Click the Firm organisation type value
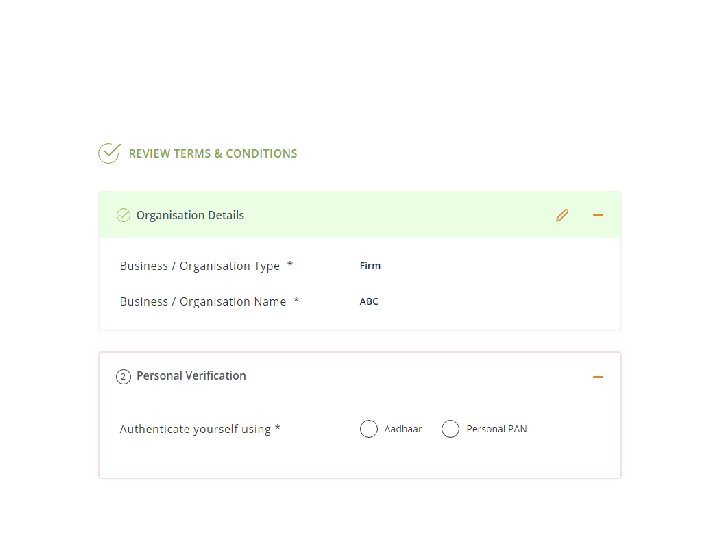 (370, 266)
